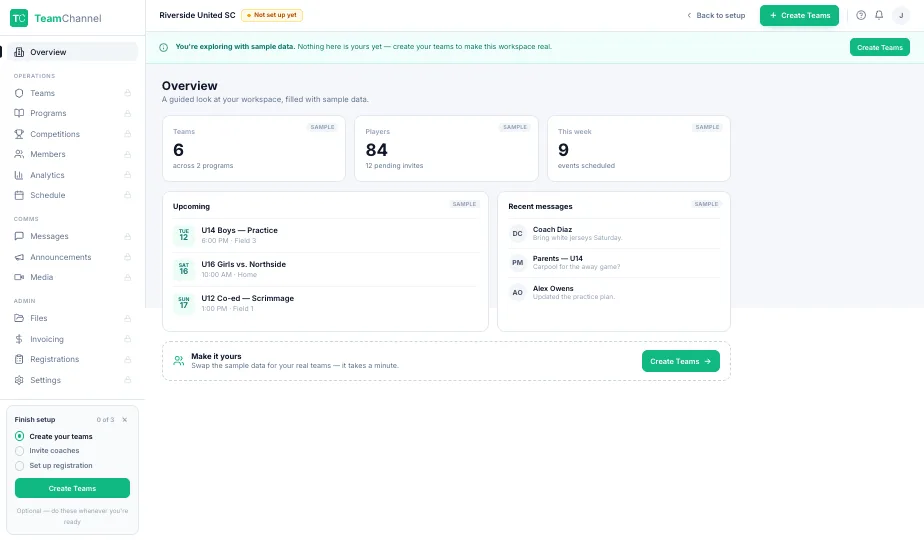Click the lock icon beside Messages
This screenshot has width=924, height=540.
(x=127, y=236)
